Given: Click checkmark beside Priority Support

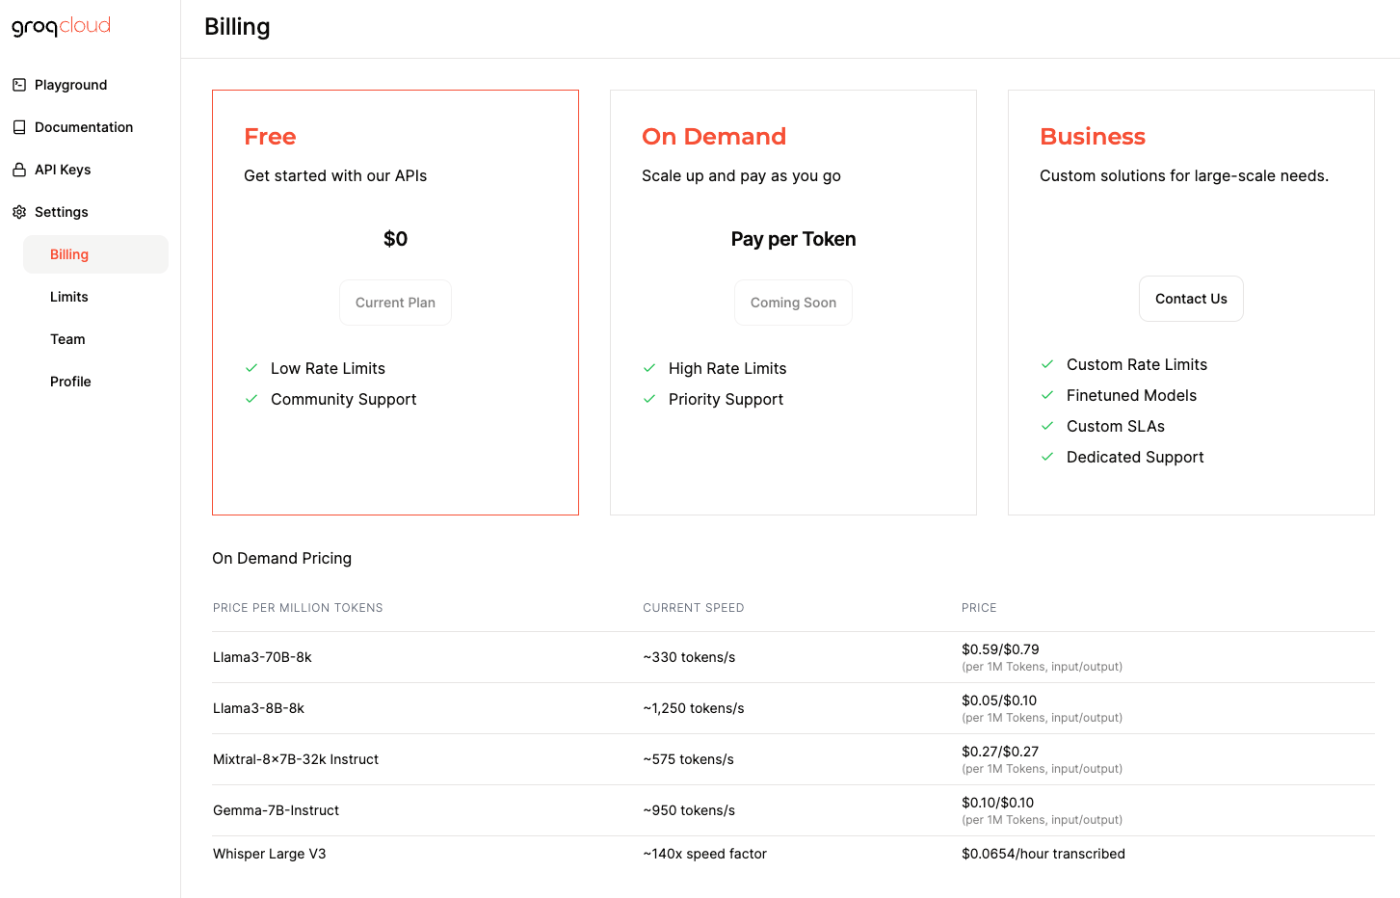Looking at the screenshot, I should pos(650,399).
